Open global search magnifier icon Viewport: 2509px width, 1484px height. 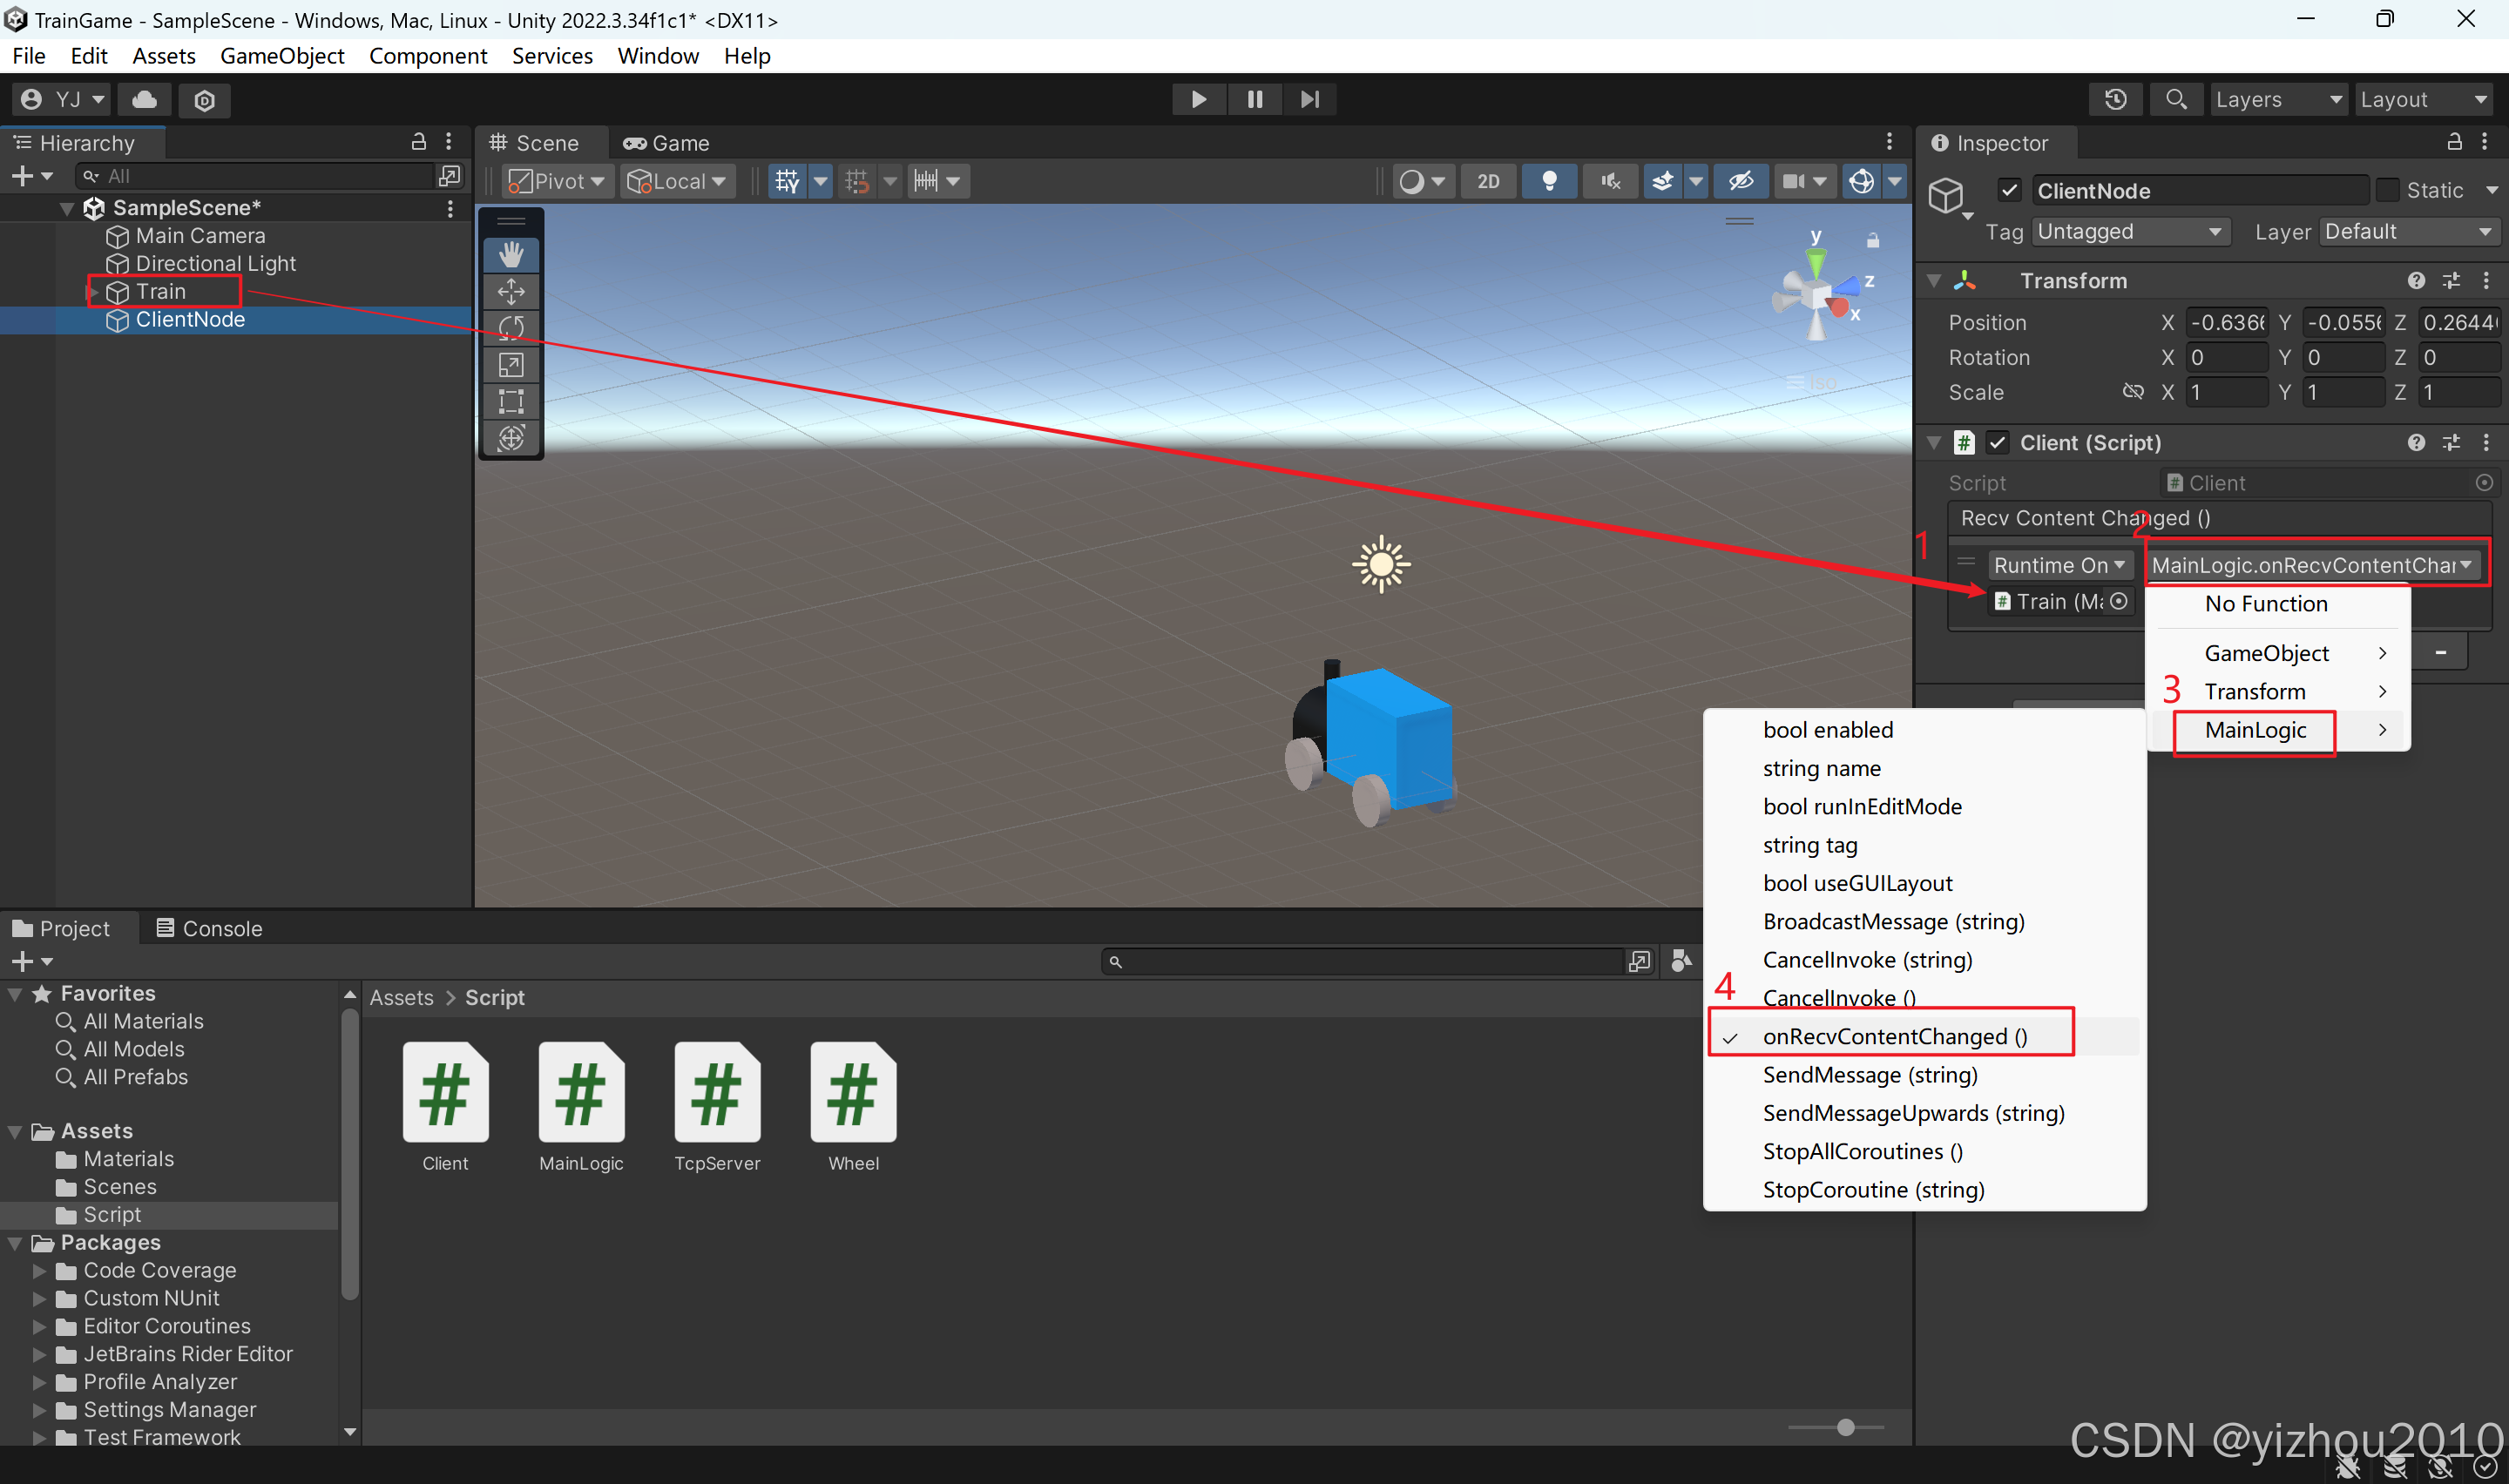pyautogui.click(x=2175, y=99)
